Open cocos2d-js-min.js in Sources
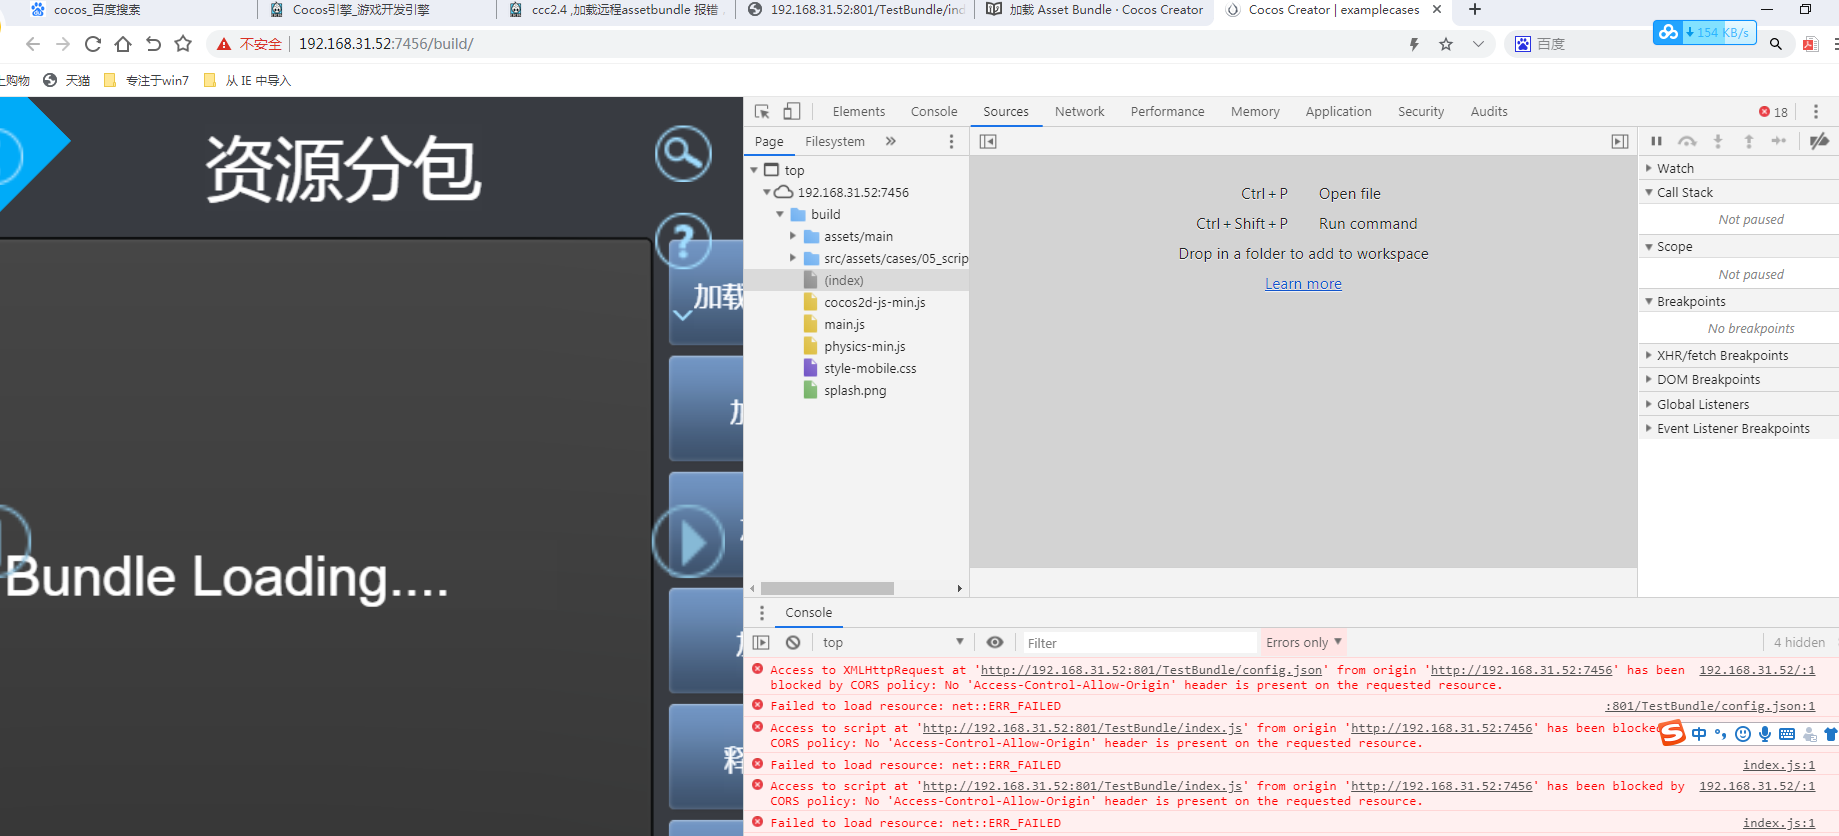 coord(874,302)
